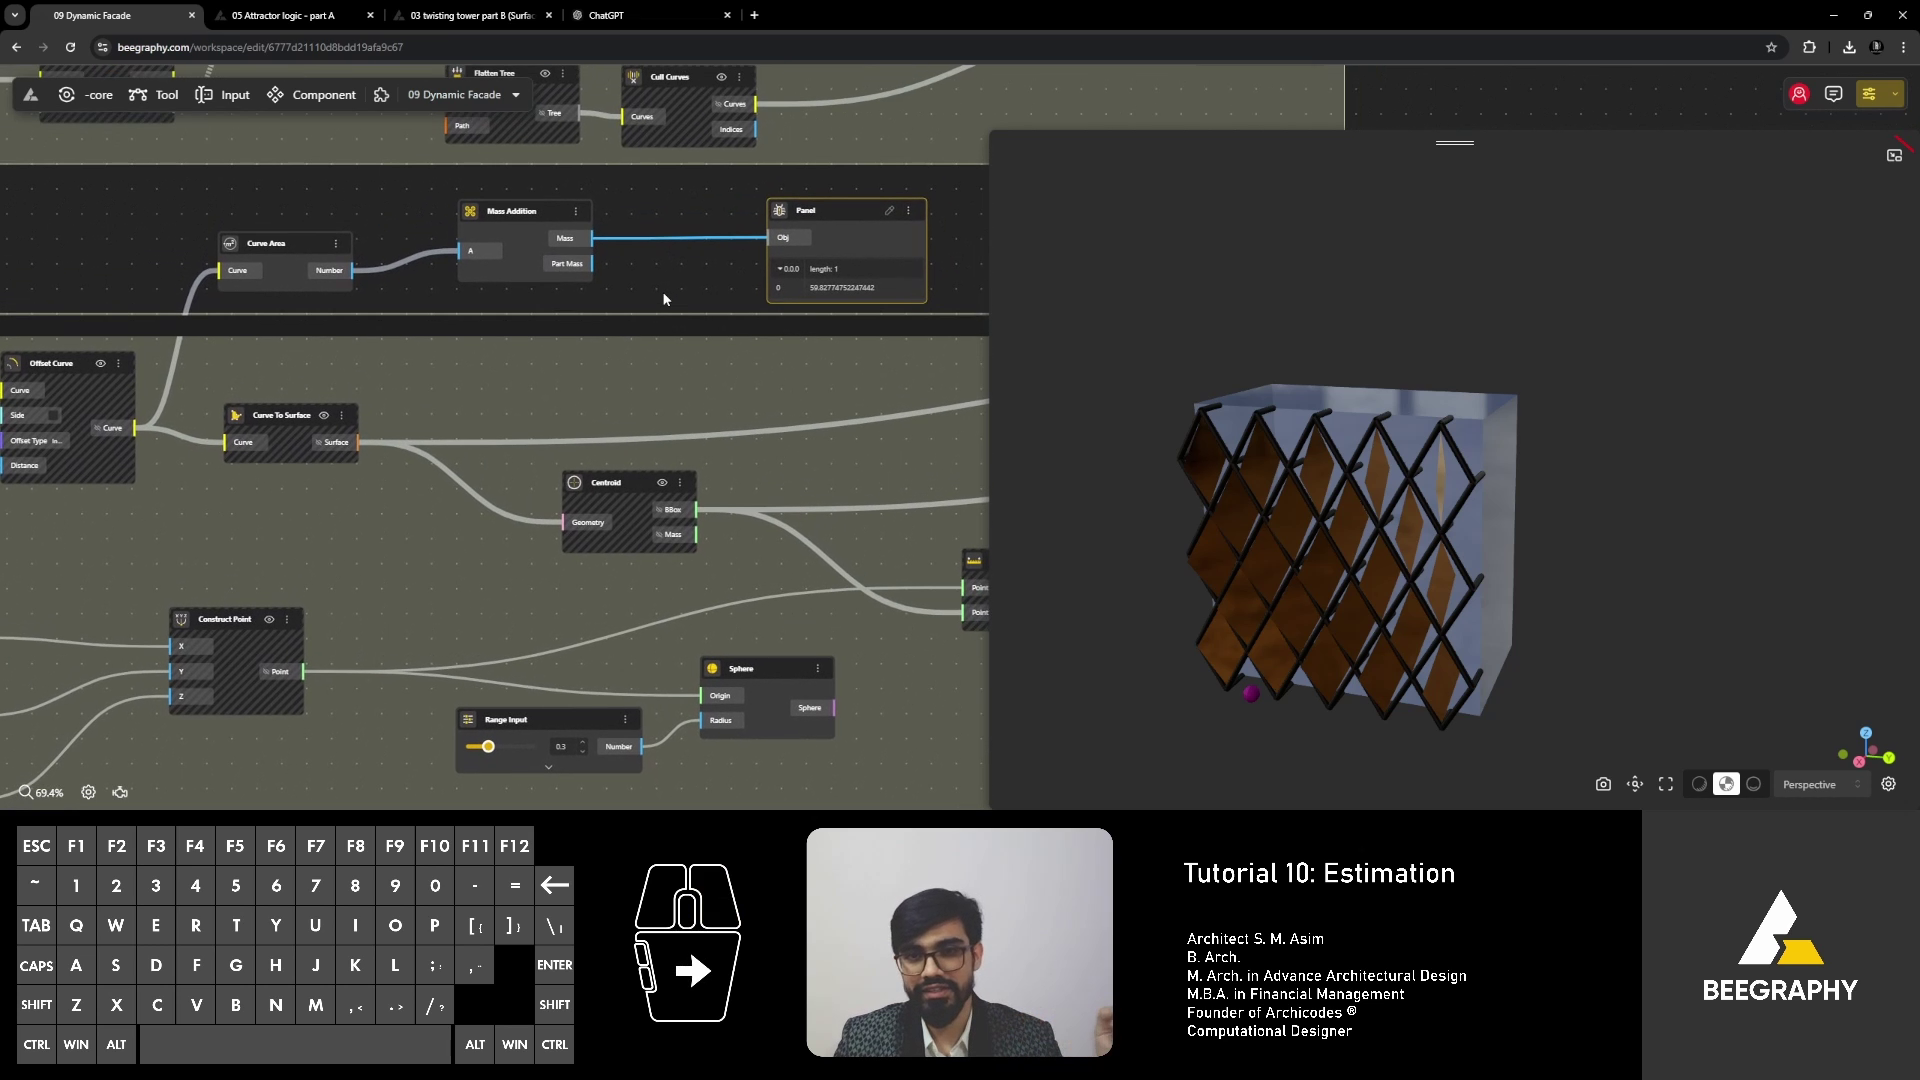Open the Offset Curve node three-dot menu

click(x=118, y=363)
